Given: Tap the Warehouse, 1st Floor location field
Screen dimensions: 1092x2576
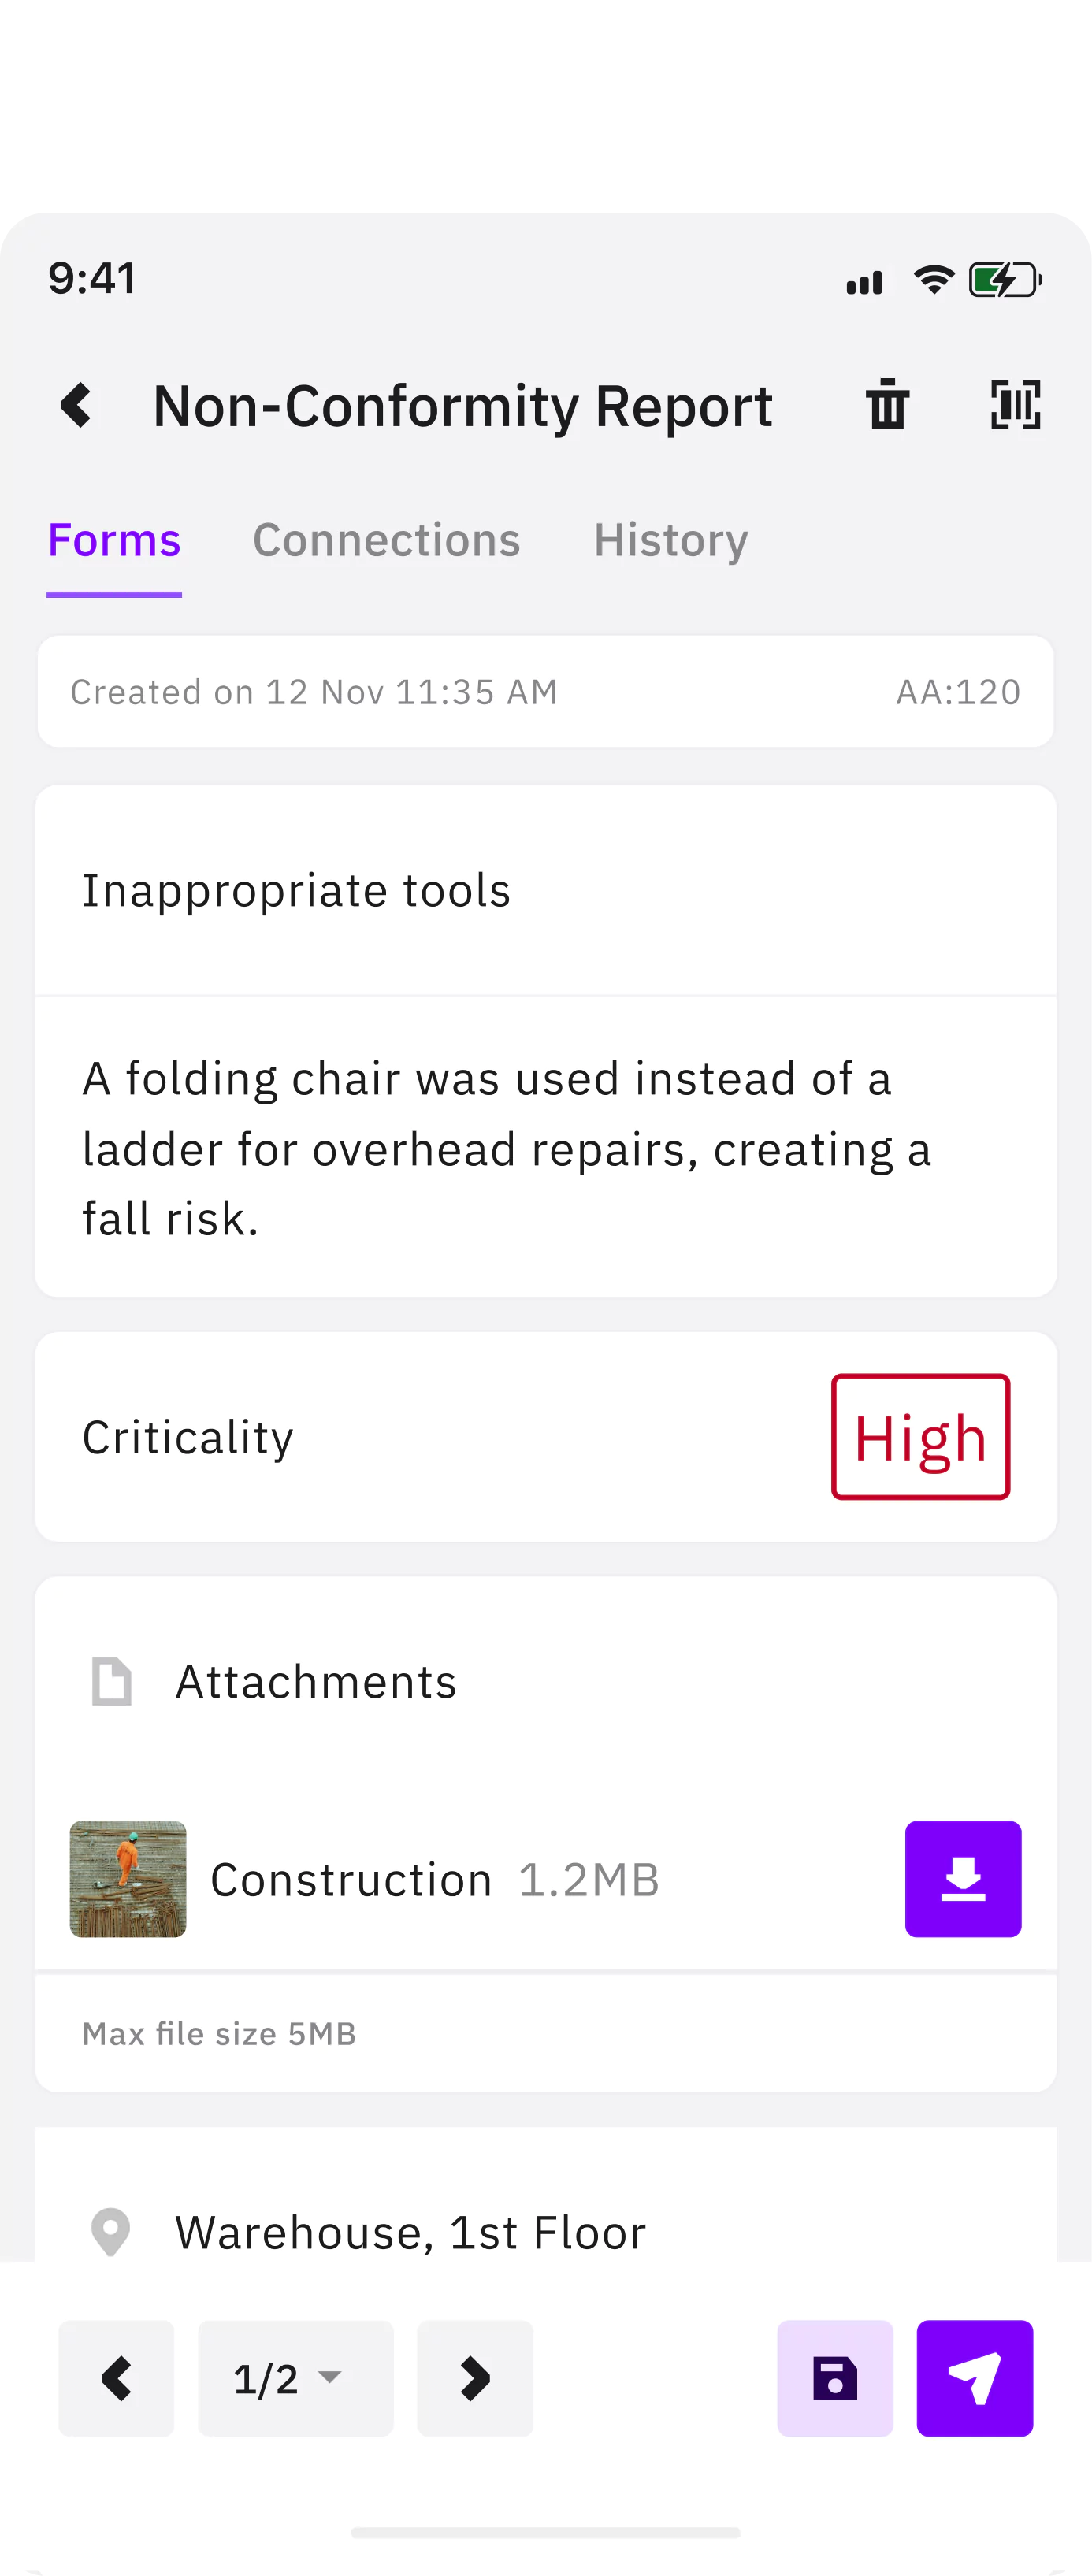Looking at the screenshot, I should click(x=410, y=2232).
